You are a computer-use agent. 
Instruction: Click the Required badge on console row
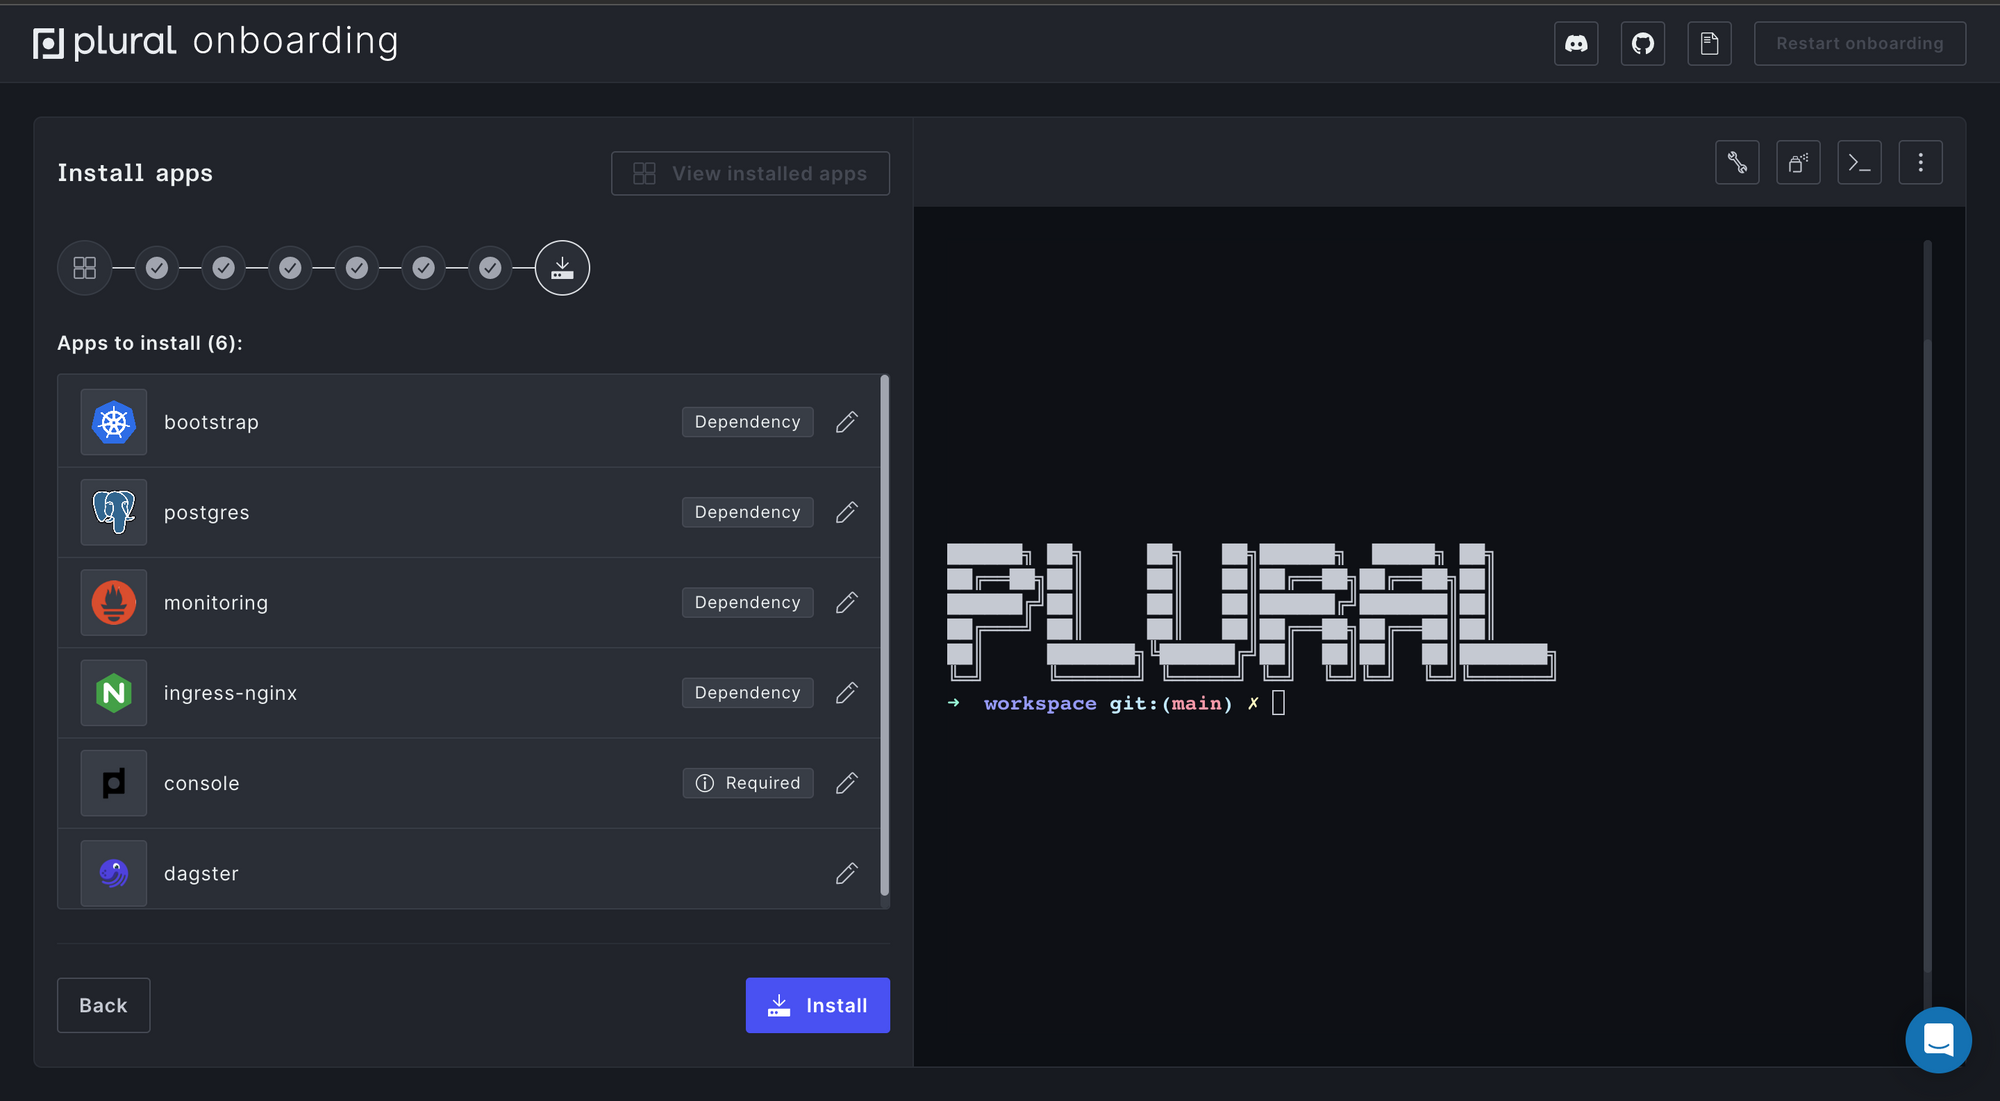coord(748,783)
